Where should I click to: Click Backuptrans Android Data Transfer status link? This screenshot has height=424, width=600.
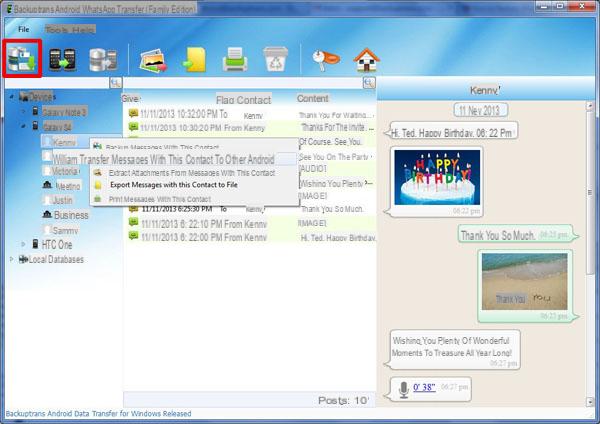pos(98,414)
